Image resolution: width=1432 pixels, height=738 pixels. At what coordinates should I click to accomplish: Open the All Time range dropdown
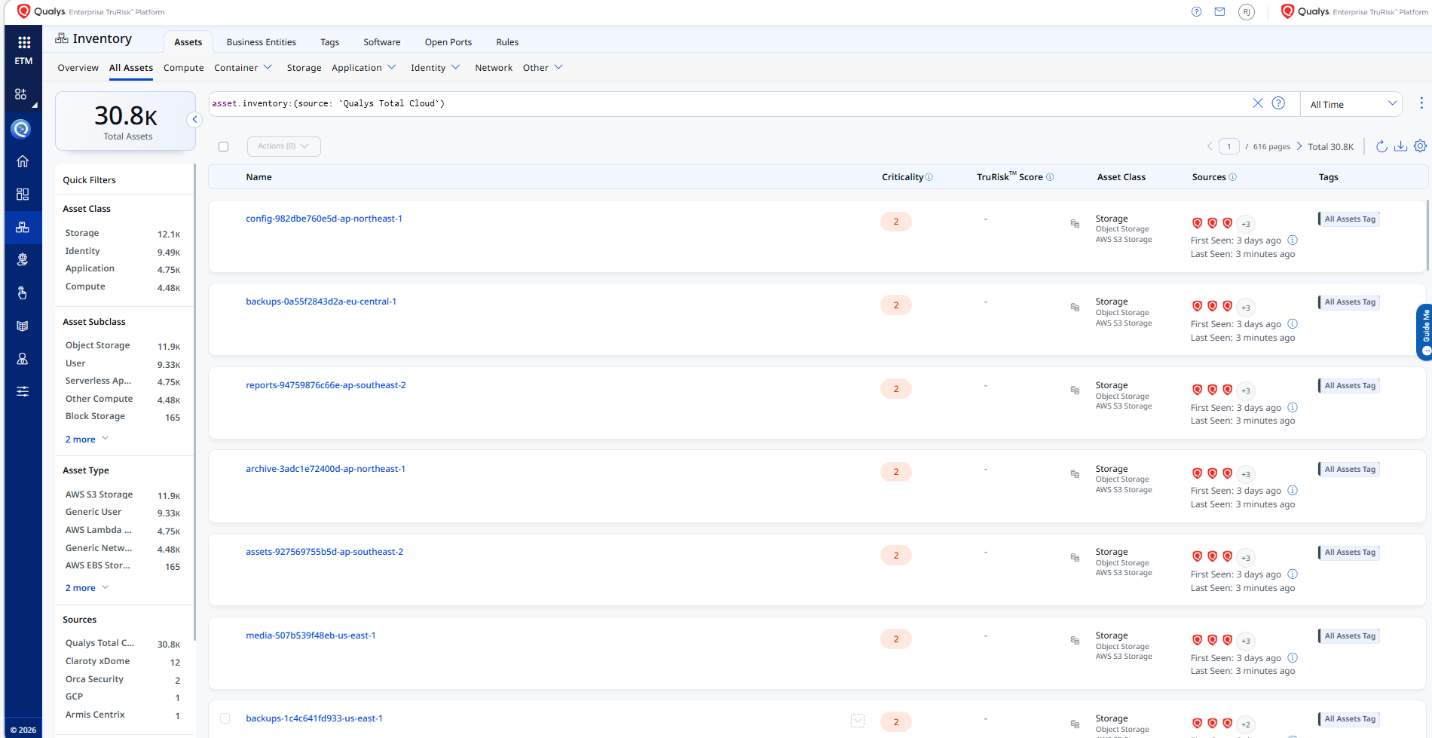tap(1354, 104)
